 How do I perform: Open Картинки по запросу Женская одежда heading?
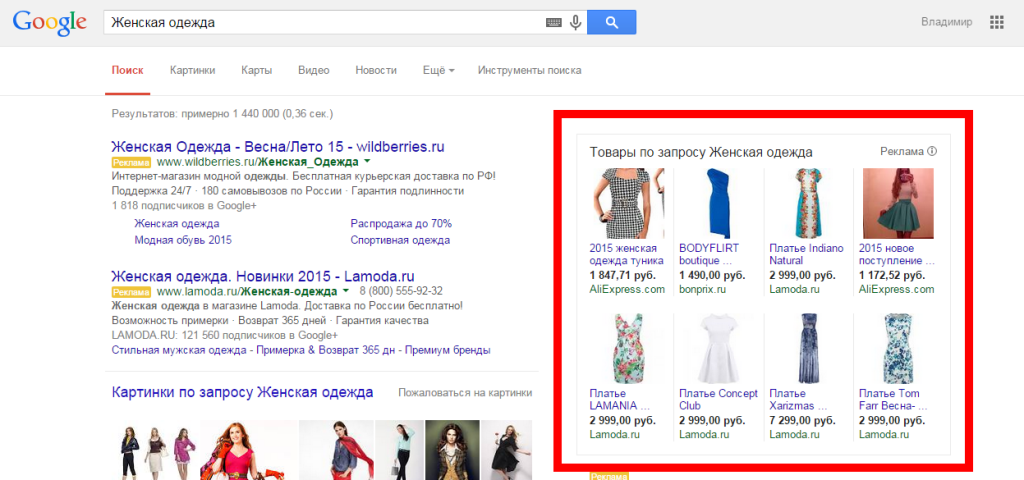click(242, 392)
